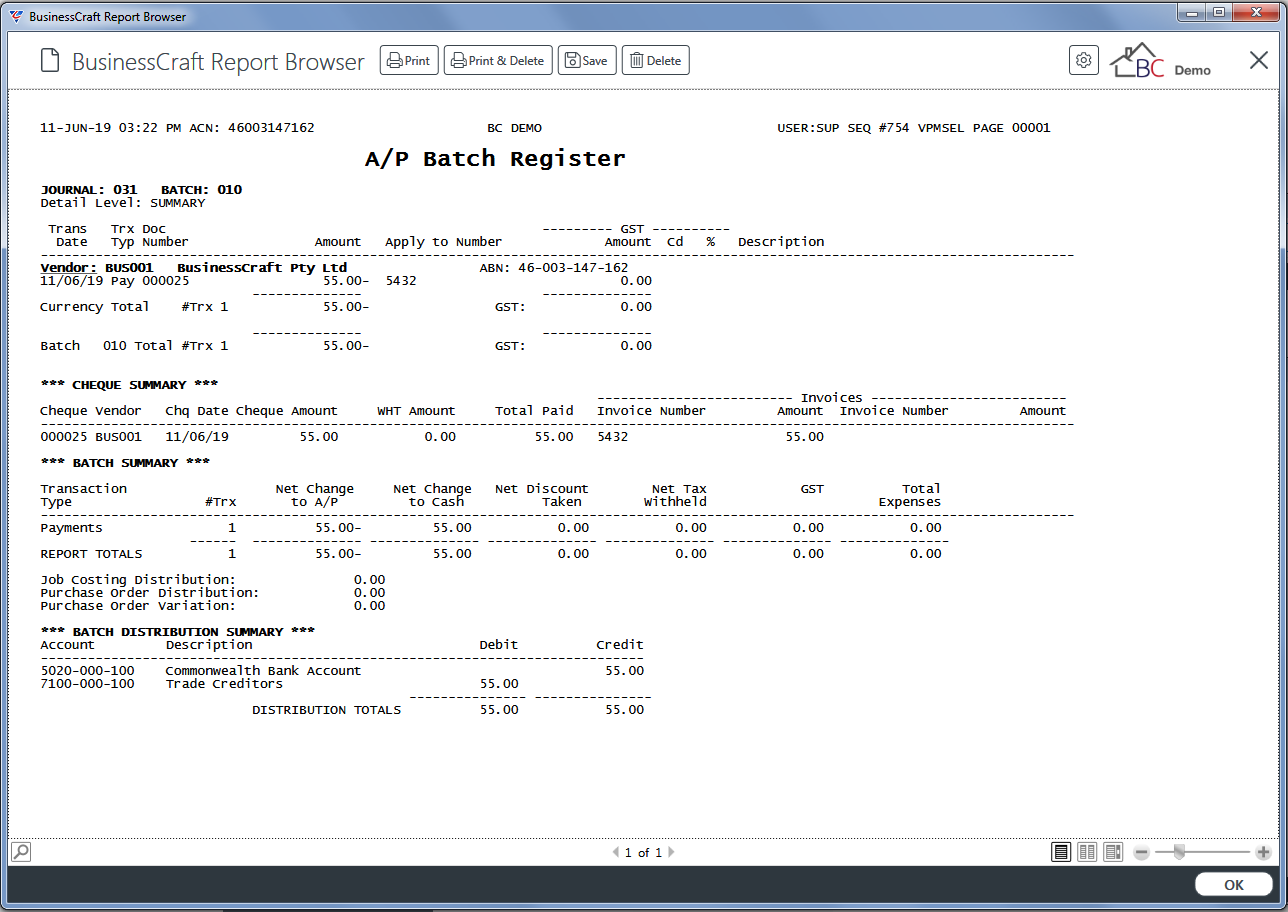Delete the report
The width and height of the screenshot is (1288, 912).
coord(655,61)
